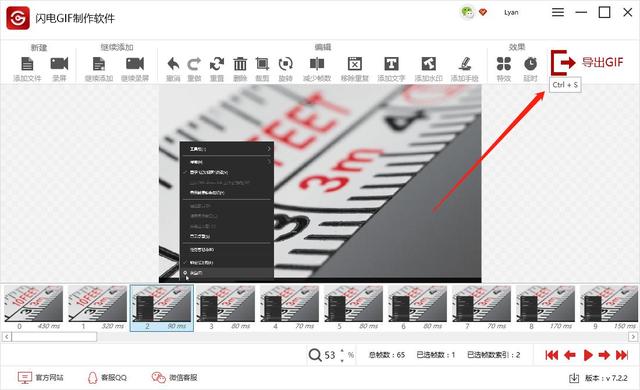Select frame 1 thumbnail (320 ms)
The width and height of the screenshot is (640, 390).
click(x=97, y=308)
